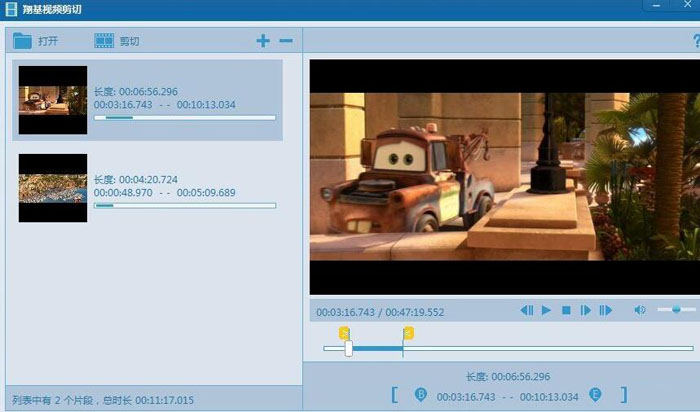Click first clip's range progress bar

(185, 118)
